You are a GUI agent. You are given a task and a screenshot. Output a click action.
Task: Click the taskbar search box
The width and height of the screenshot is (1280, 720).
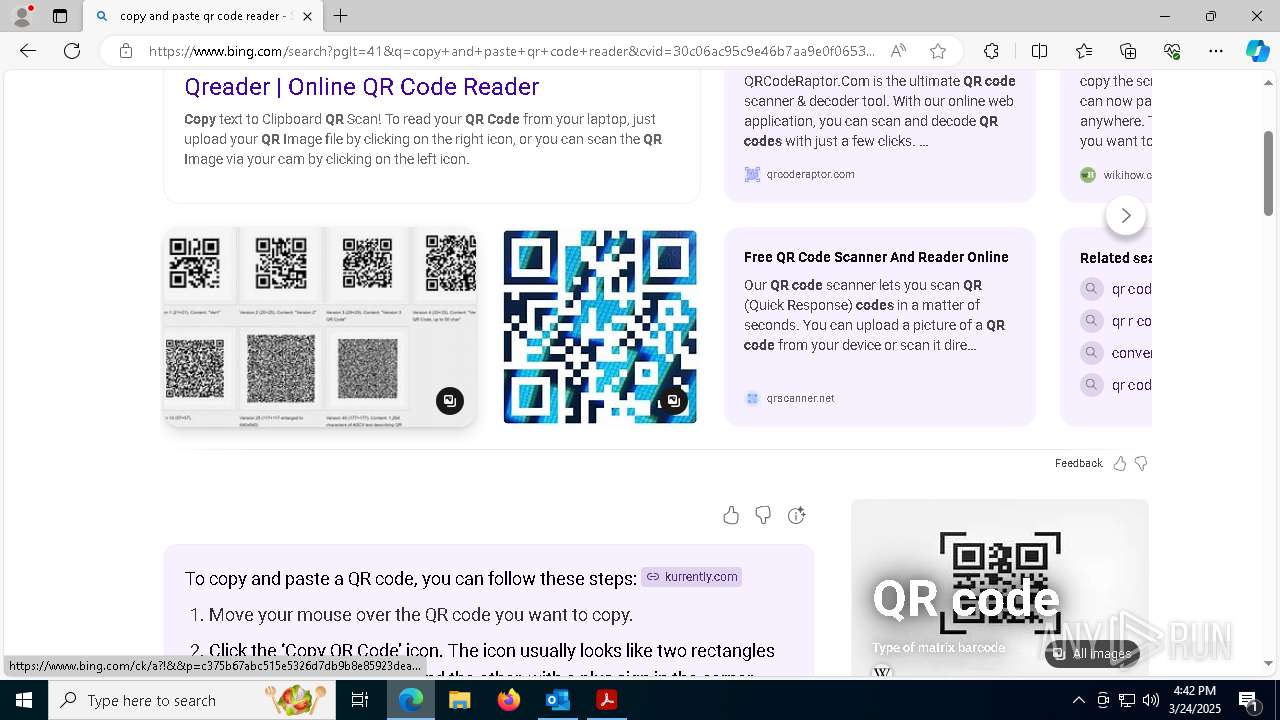tap(192, 700)
